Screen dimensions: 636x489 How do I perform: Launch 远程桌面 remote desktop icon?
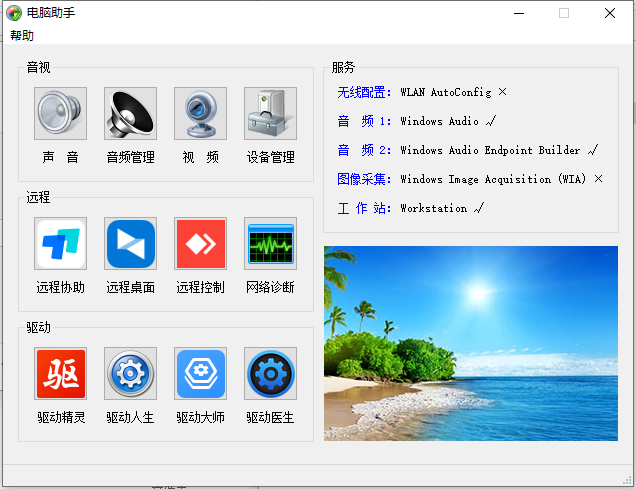point(130,243)
